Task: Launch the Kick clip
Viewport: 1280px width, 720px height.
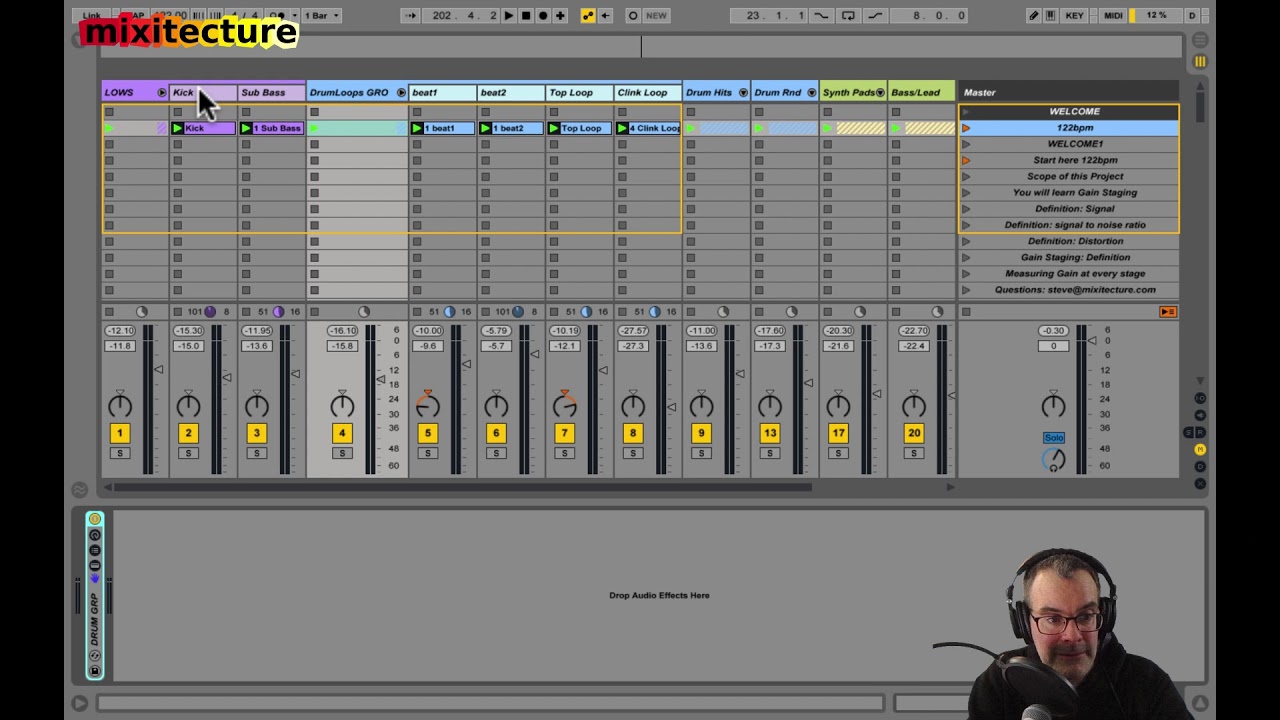Action: tap(177, 128)
